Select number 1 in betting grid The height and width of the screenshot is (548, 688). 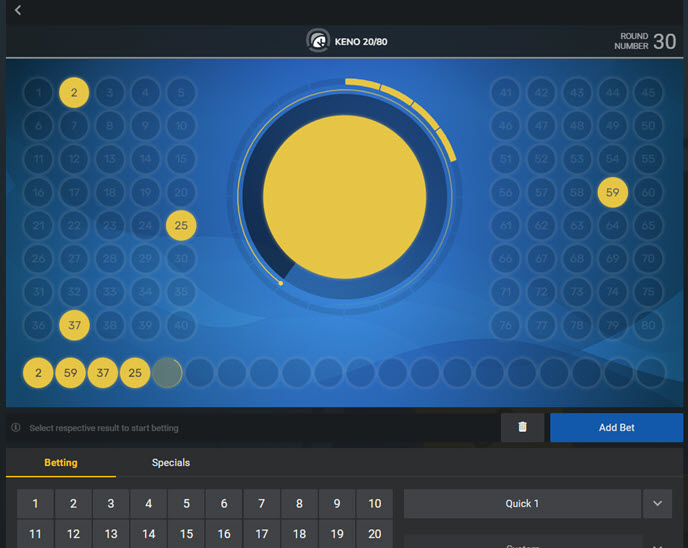coord(35,504)
